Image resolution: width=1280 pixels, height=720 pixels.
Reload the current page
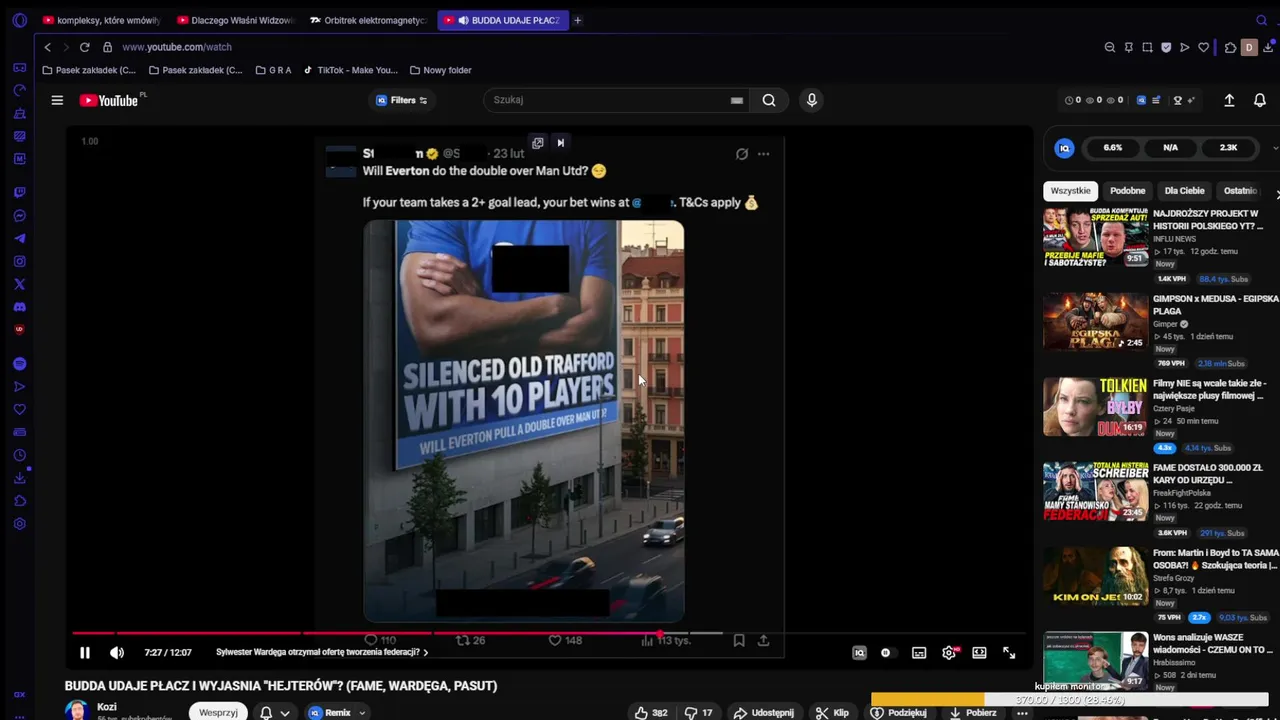pos(84,47)
